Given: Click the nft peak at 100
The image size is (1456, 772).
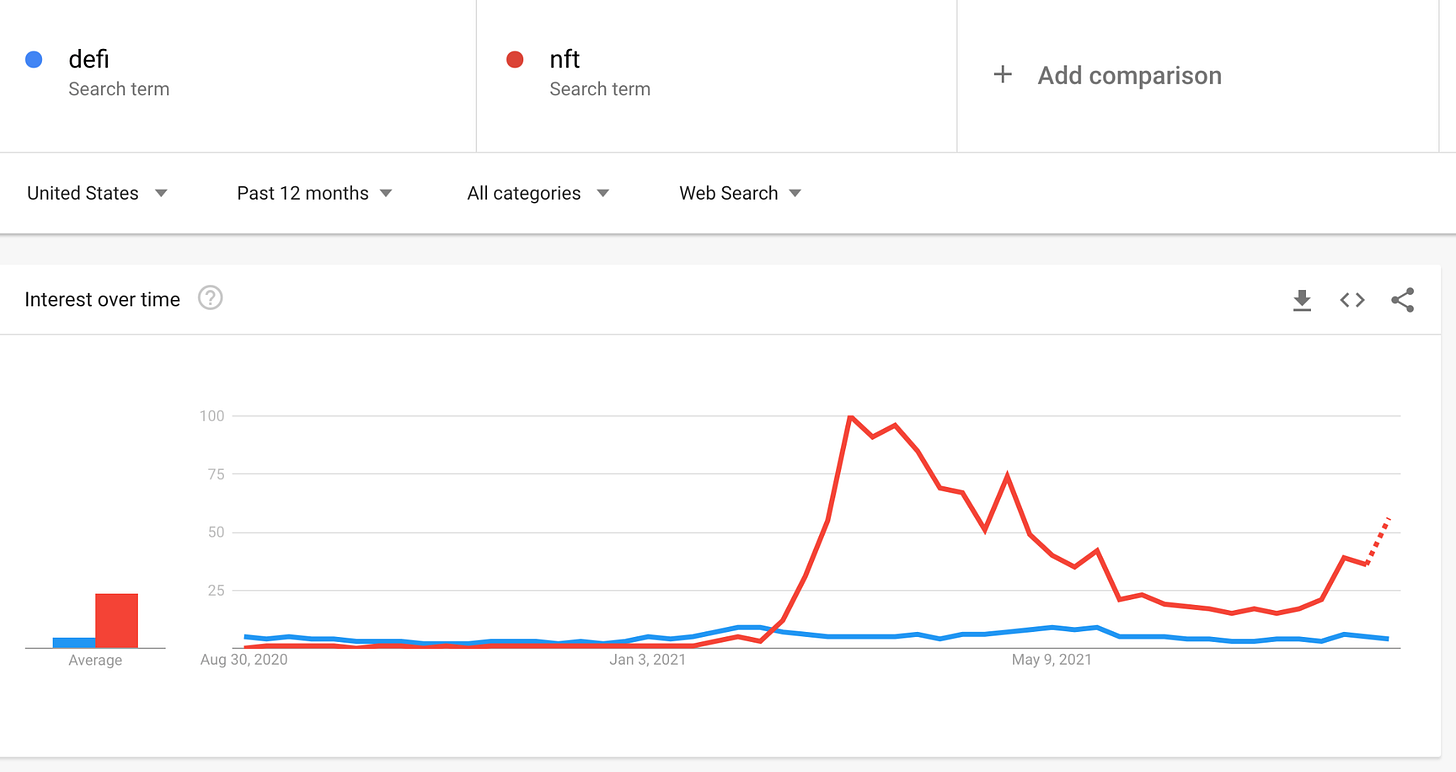Looking at the screenshot, I should [850, 416].
